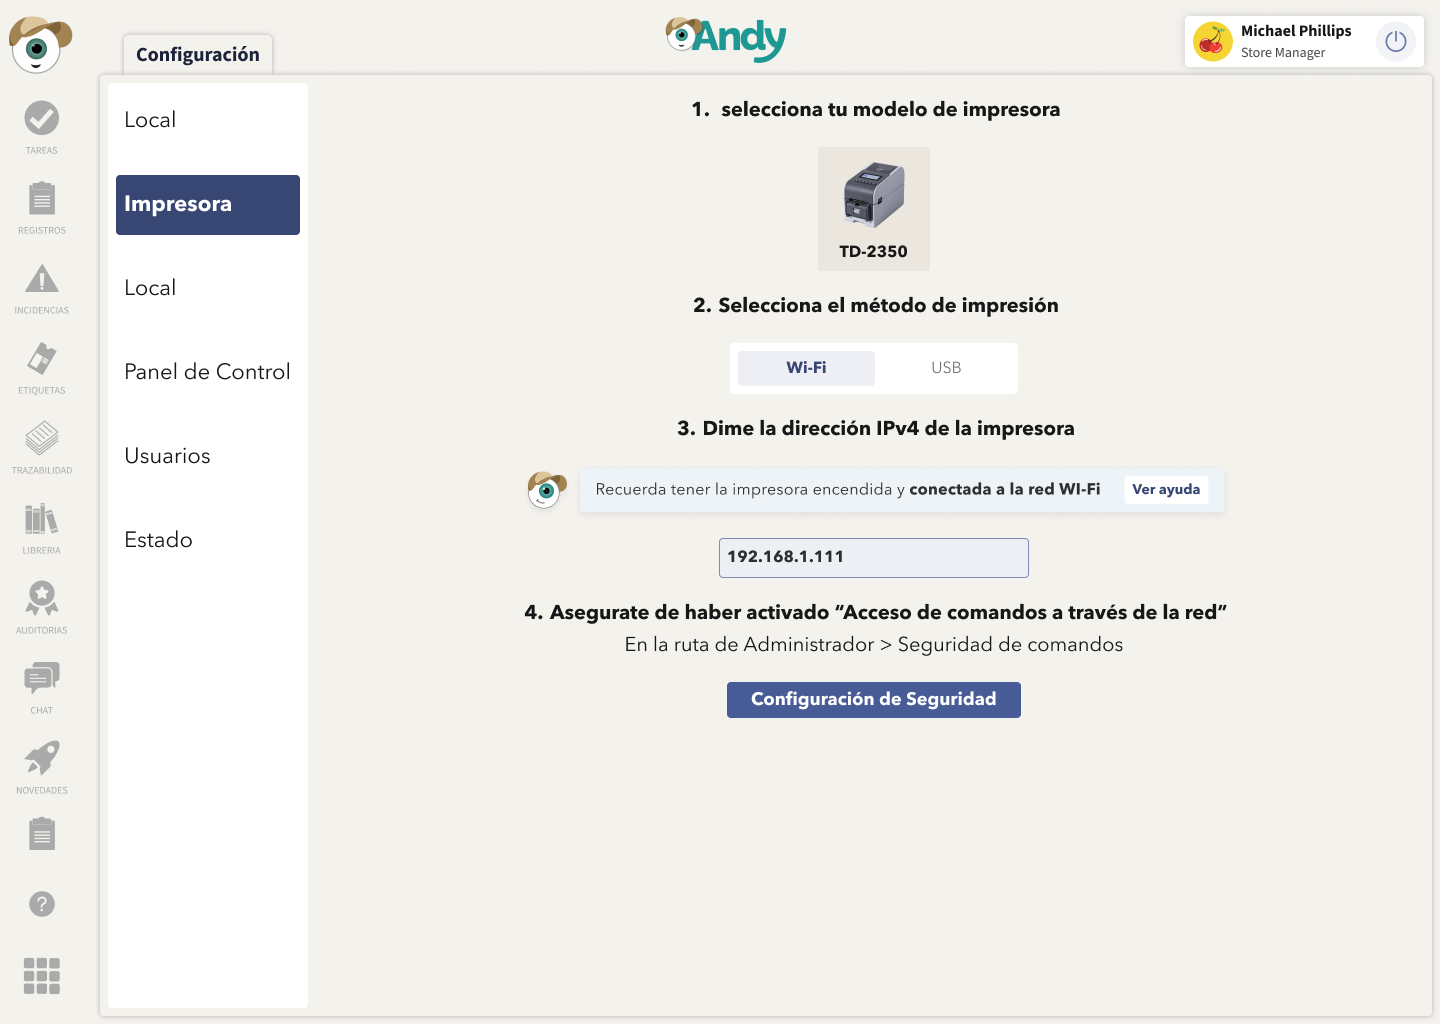Screen dimensions: 1440x1024
Task: Select the Local entry below Impresora
Action: pos(208,288)
